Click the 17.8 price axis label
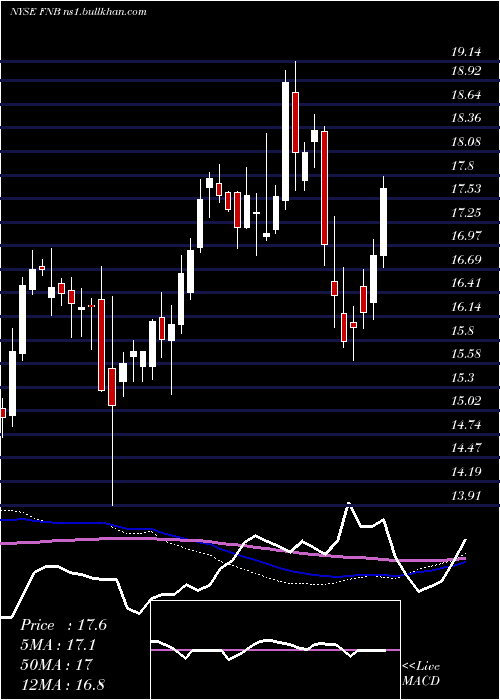 (462, 167)
